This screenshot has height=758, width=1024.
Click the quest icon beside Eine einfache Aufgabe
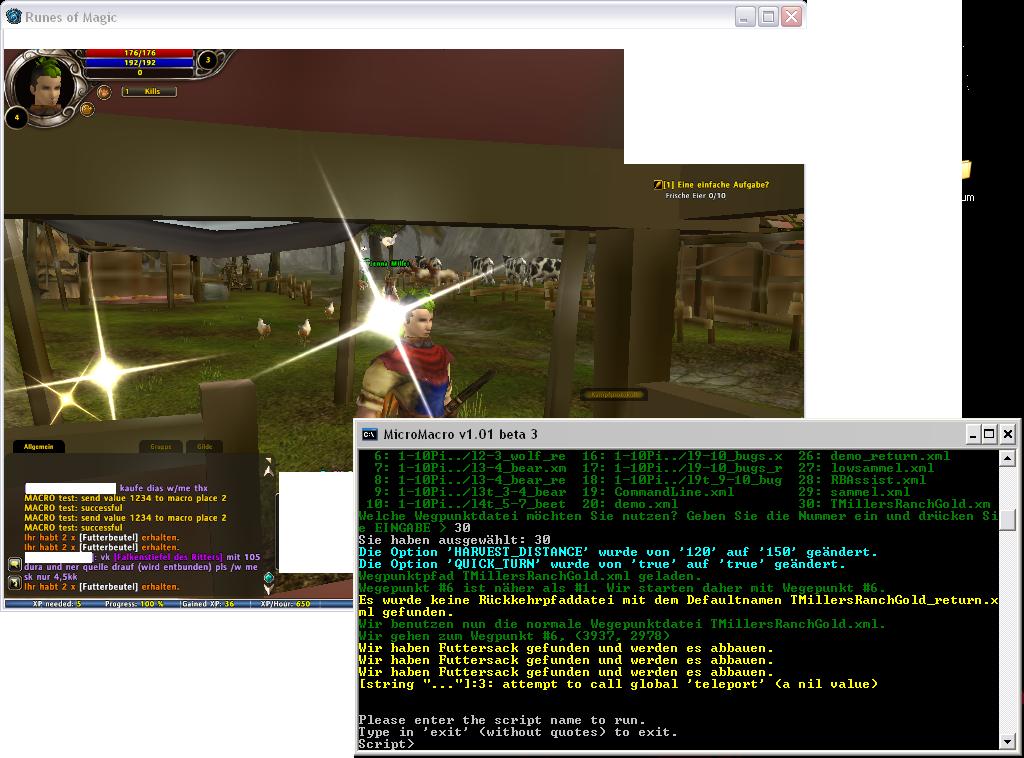point(657,184)
